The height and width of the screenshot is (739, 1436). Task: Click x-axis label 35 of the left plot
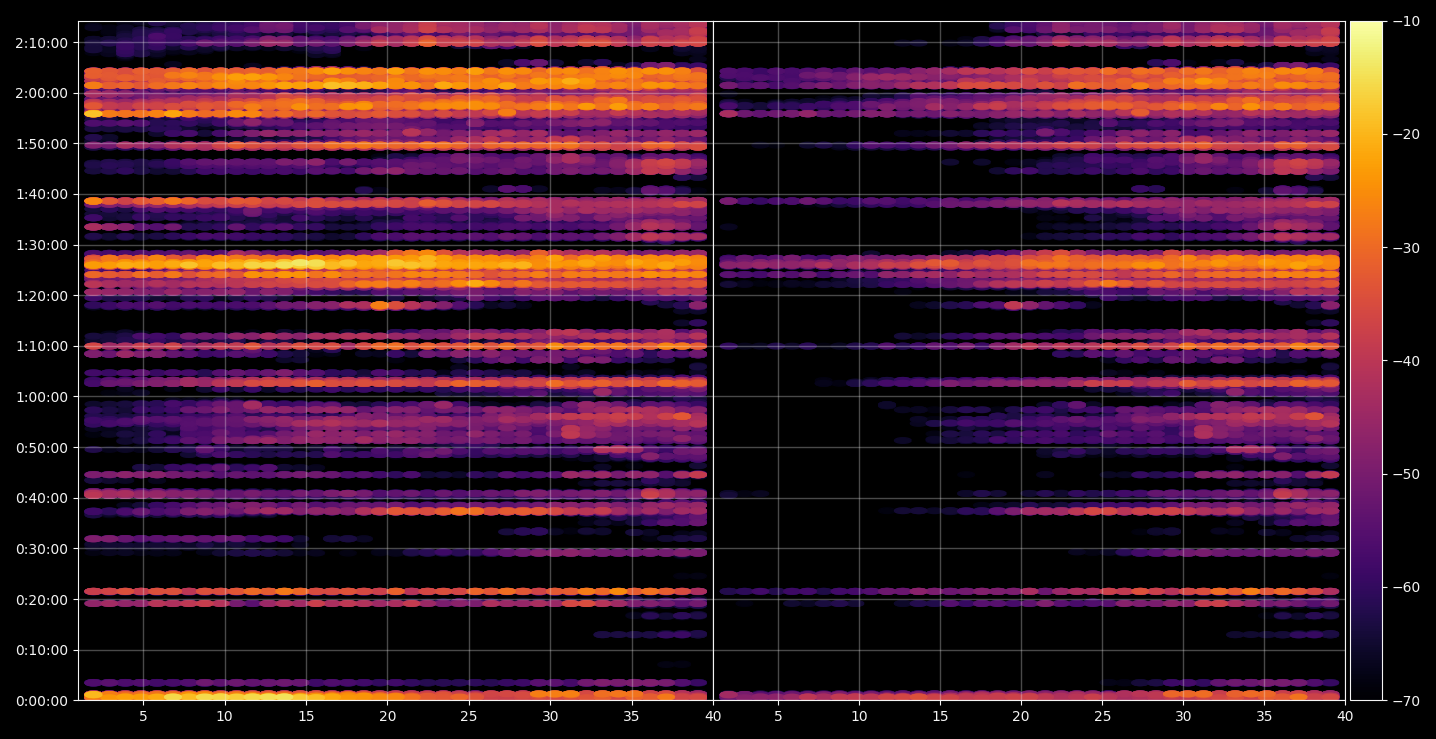pyautogui.click(x=631, y=717)
